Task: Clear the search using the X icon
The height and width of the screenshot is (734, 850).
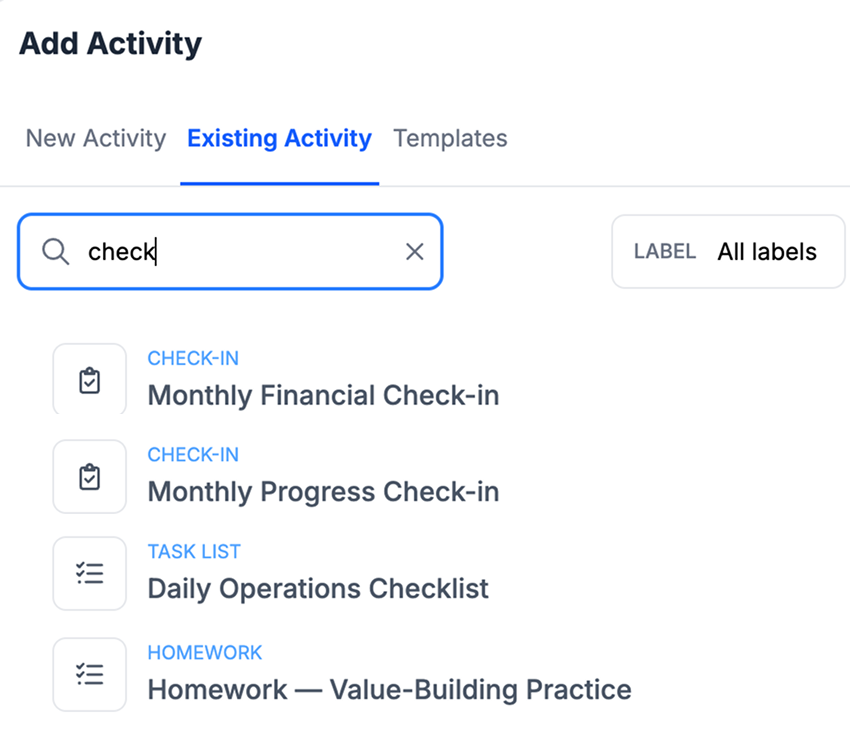Action: click(x=415, y=251)
